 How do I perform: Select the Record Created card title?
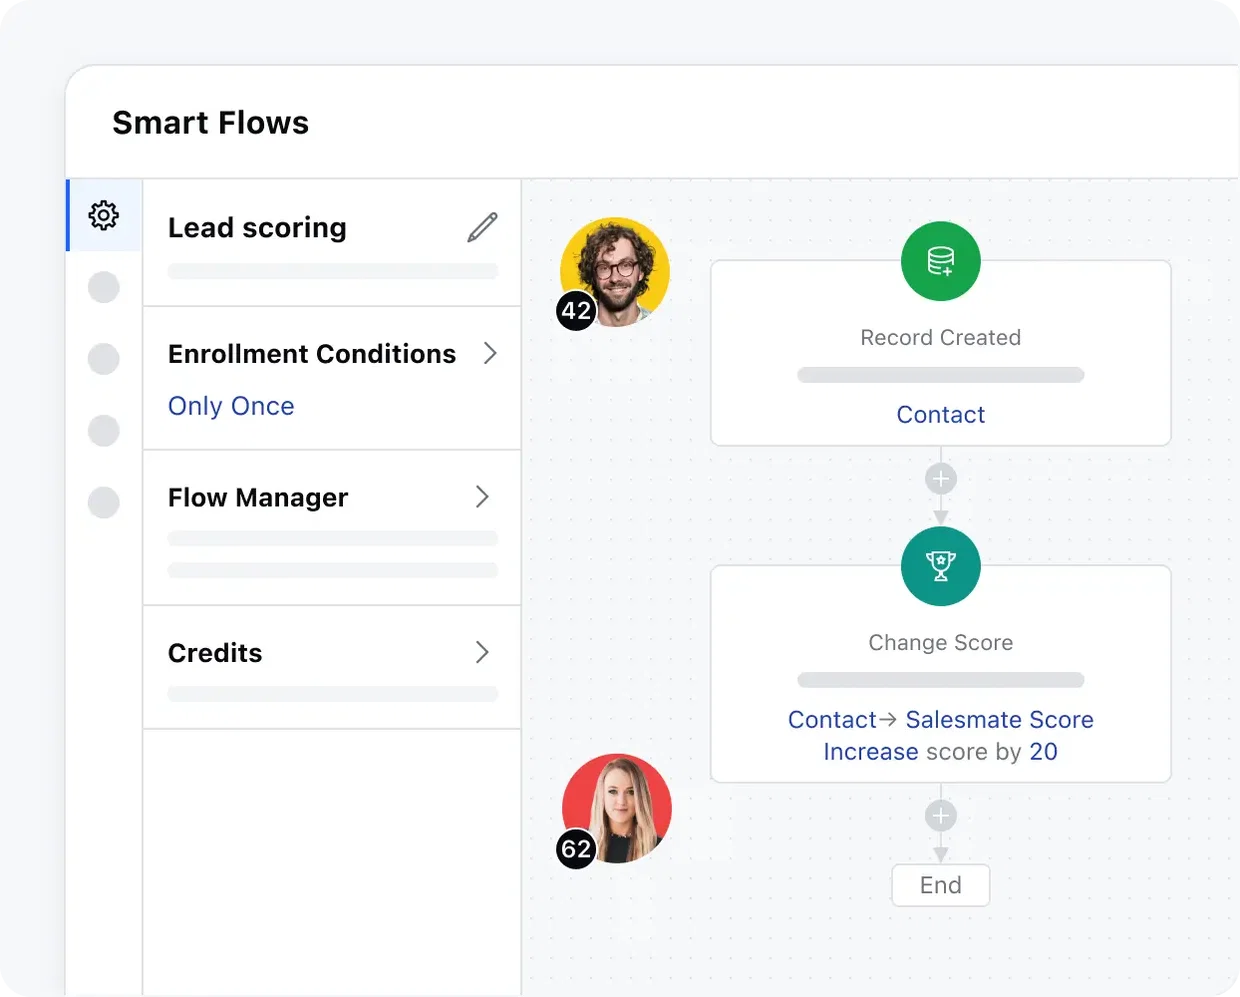(x=940, y=338)
